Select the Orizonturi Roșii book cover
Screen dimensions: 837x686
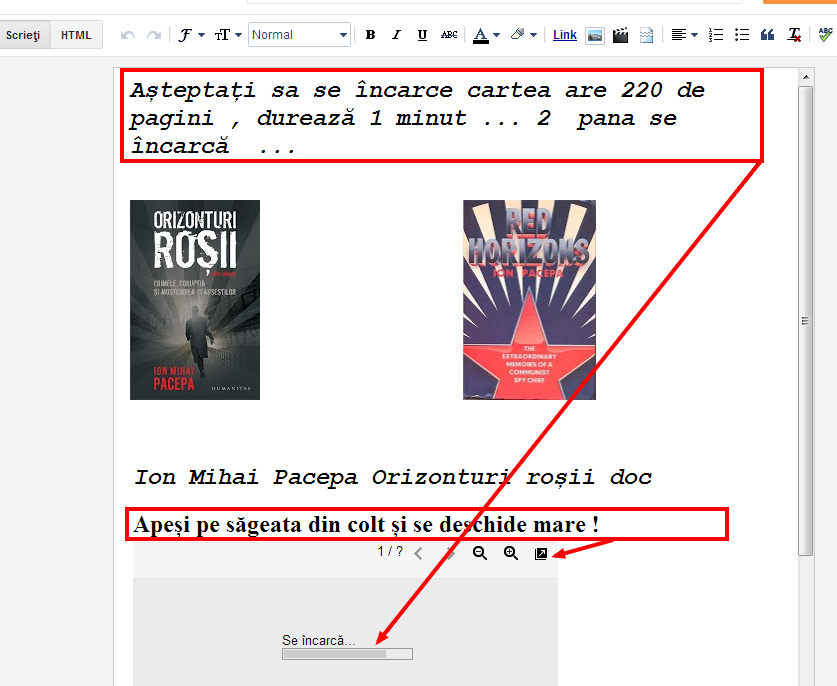point(195,299)
